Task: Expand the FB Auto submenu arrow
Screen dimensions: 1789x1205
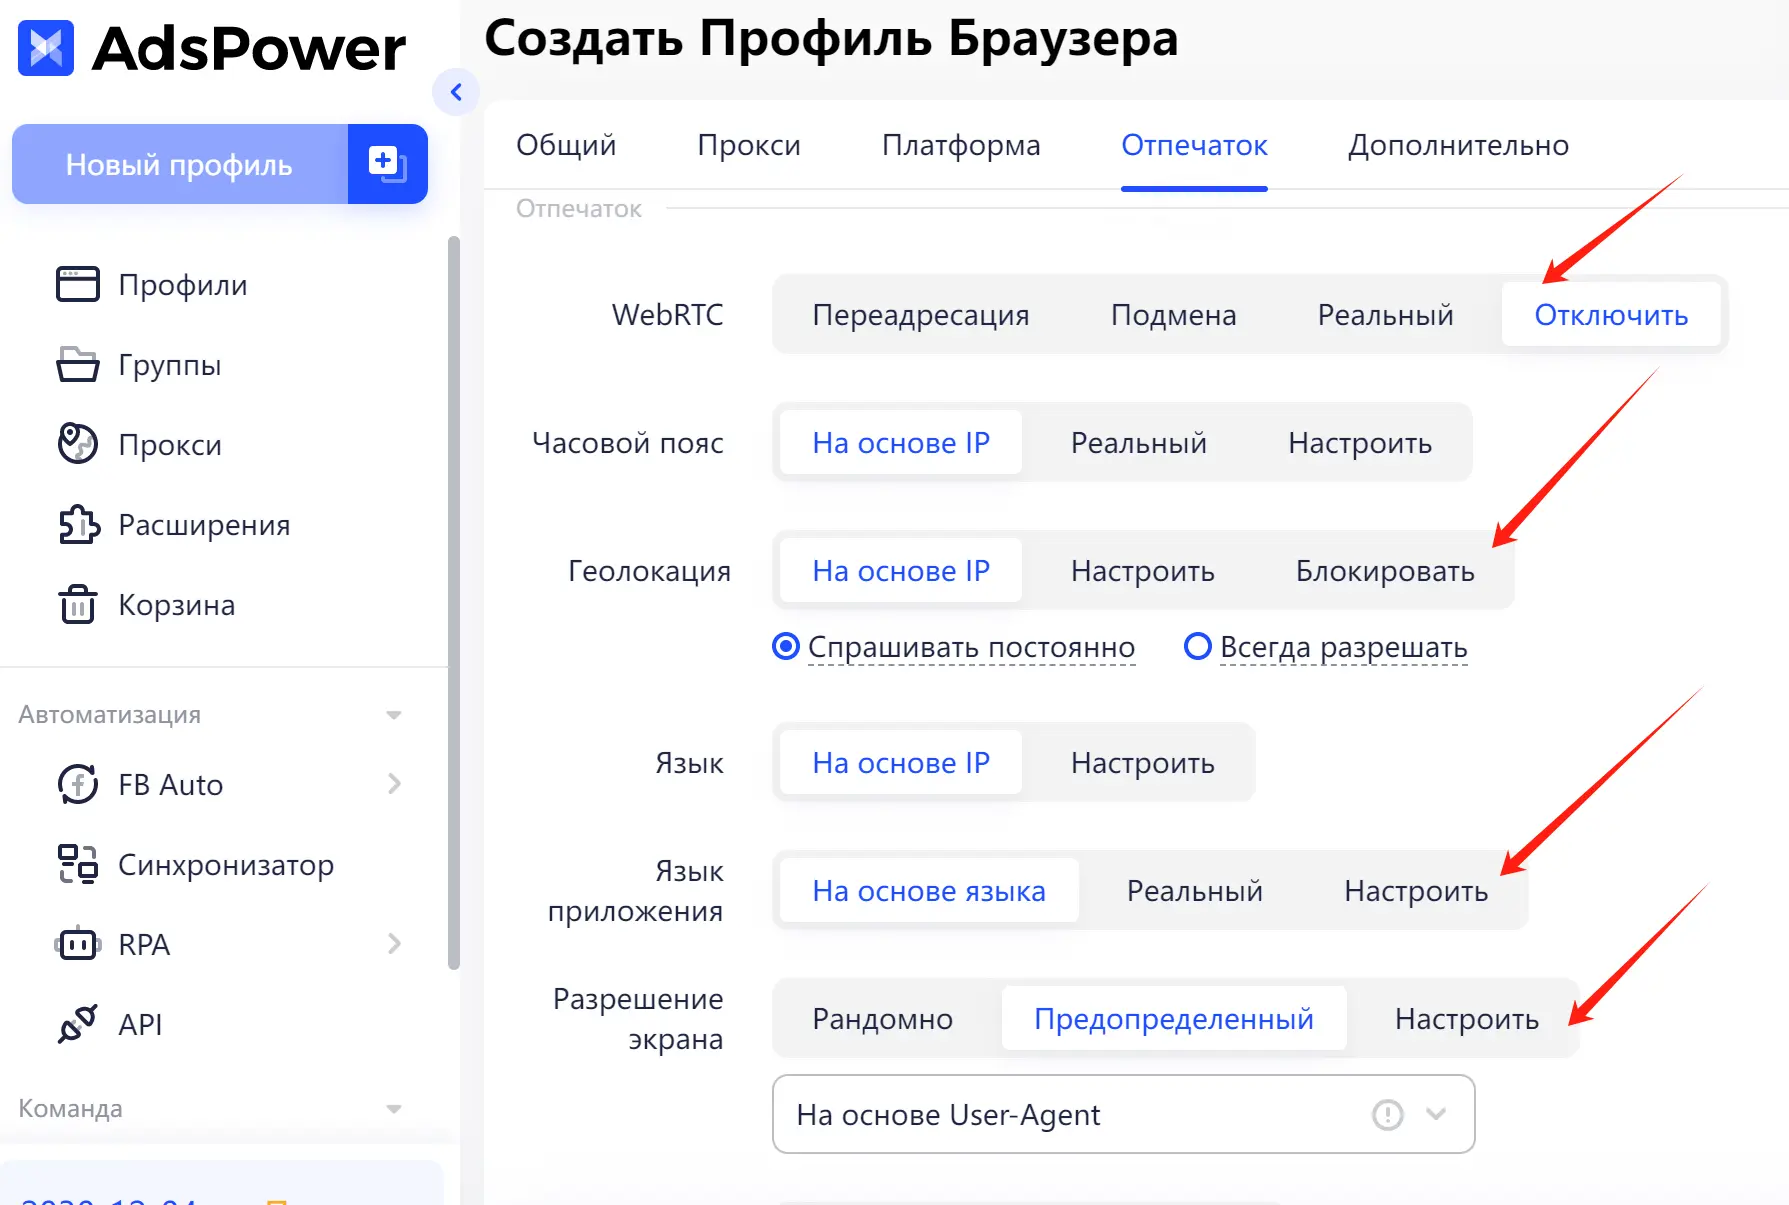Action: coord(394,784)
